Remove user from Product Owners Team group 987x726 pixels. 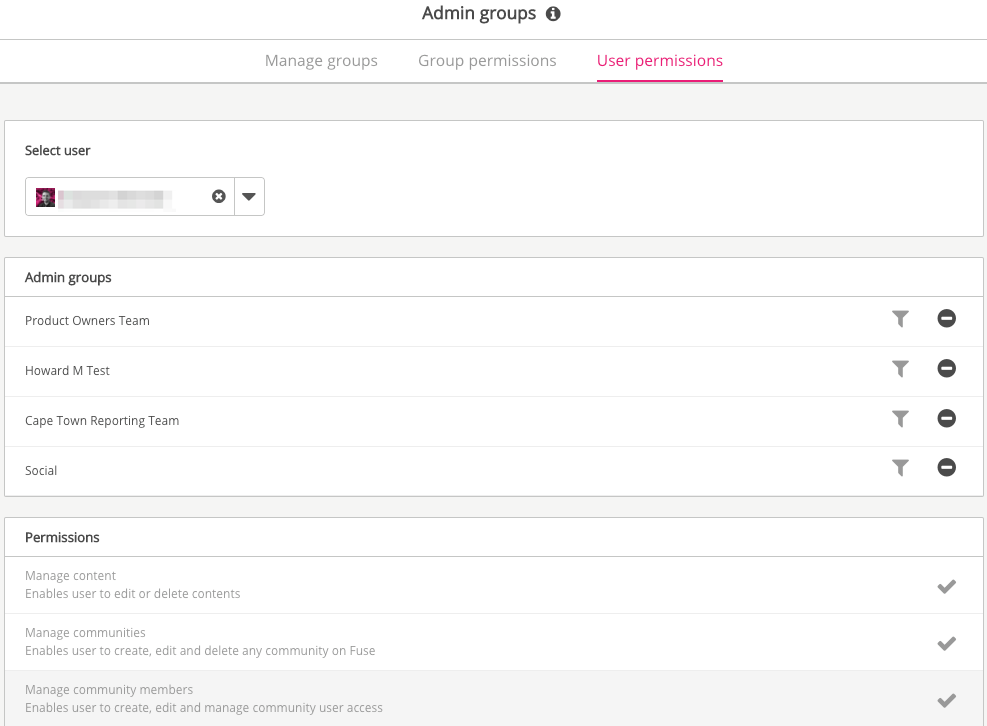(946, 319)
